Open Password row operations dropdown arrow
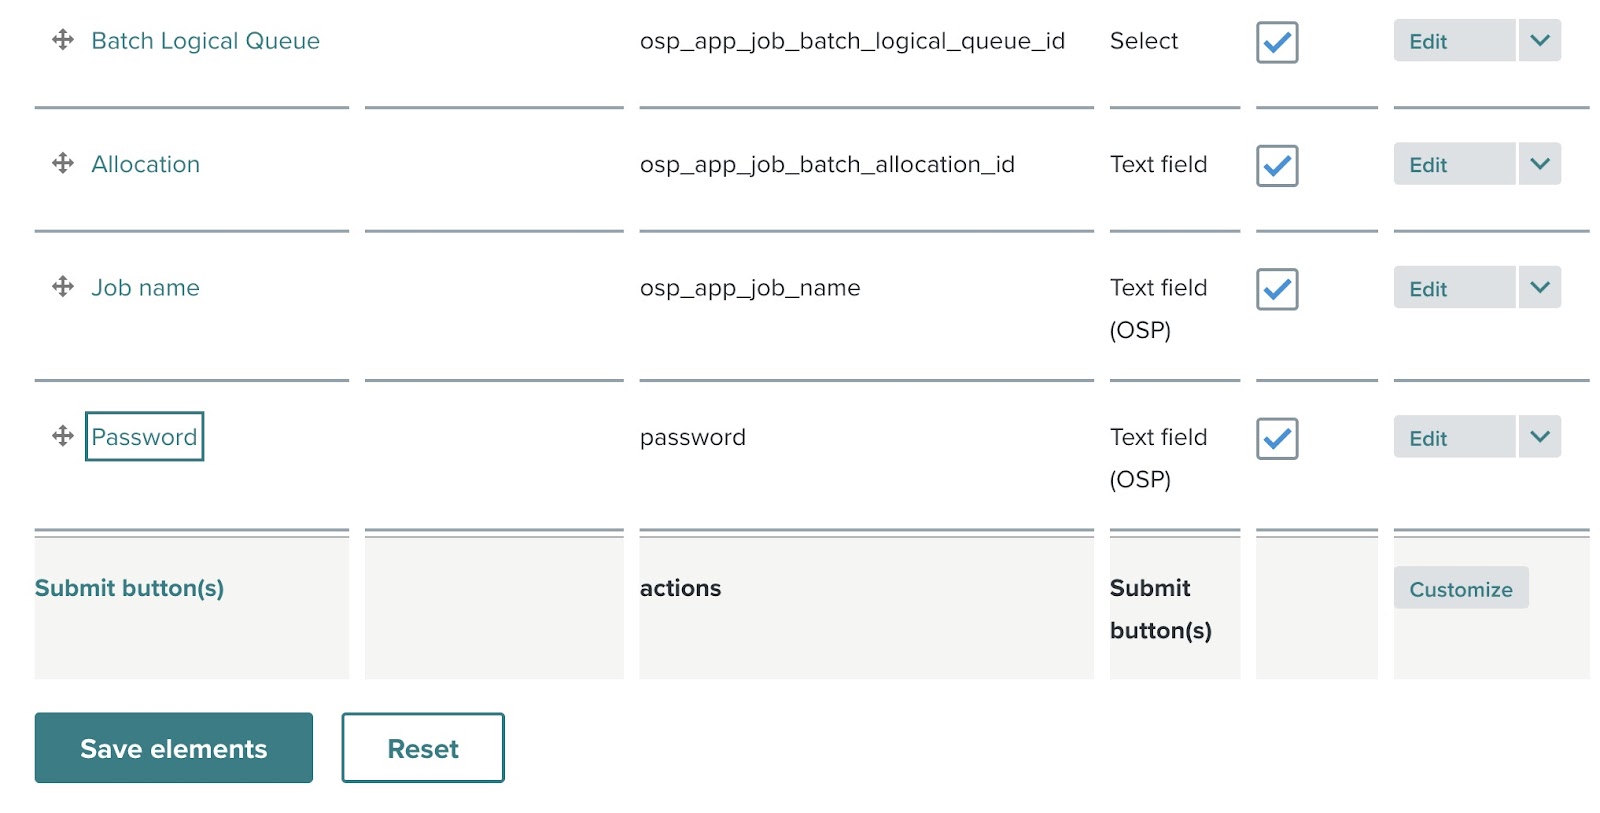Screen dimensions: 1600x813 (x=1539, y=437)
